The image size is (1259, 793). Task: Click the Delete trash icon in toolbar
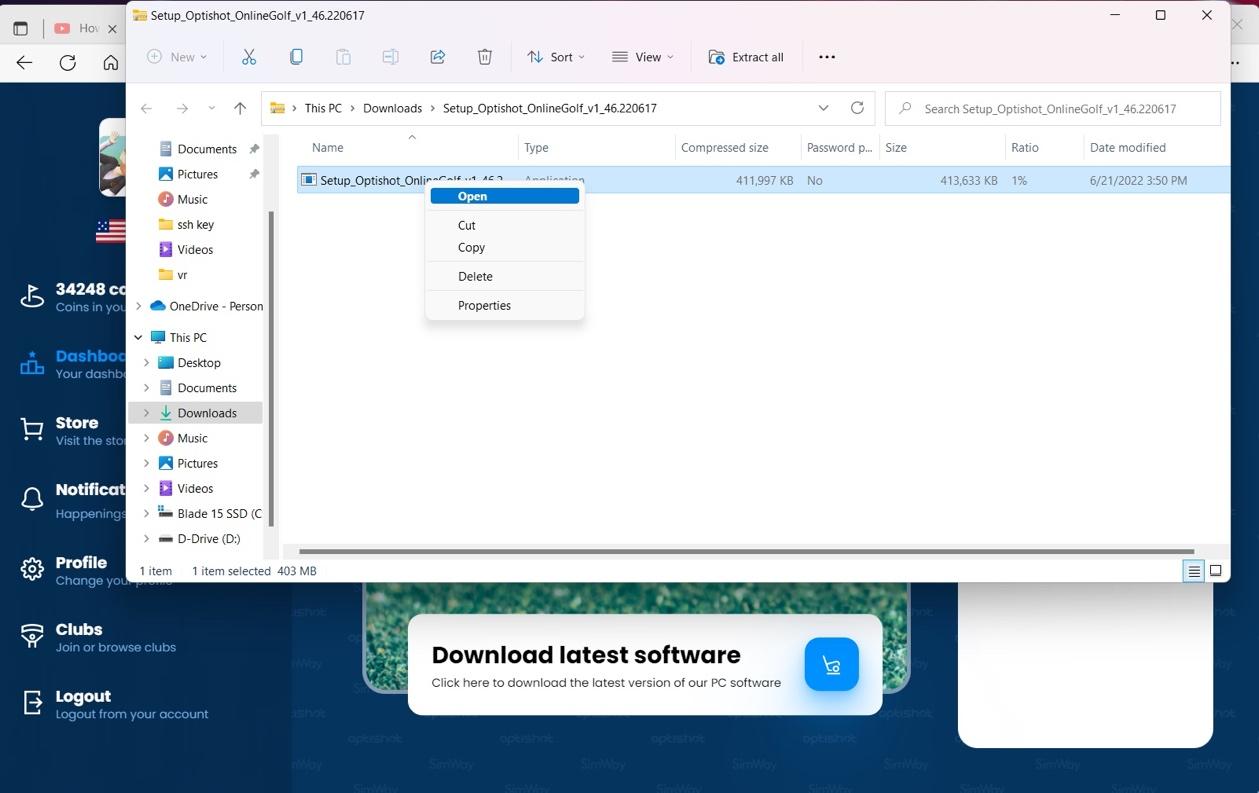pos(485,57)
